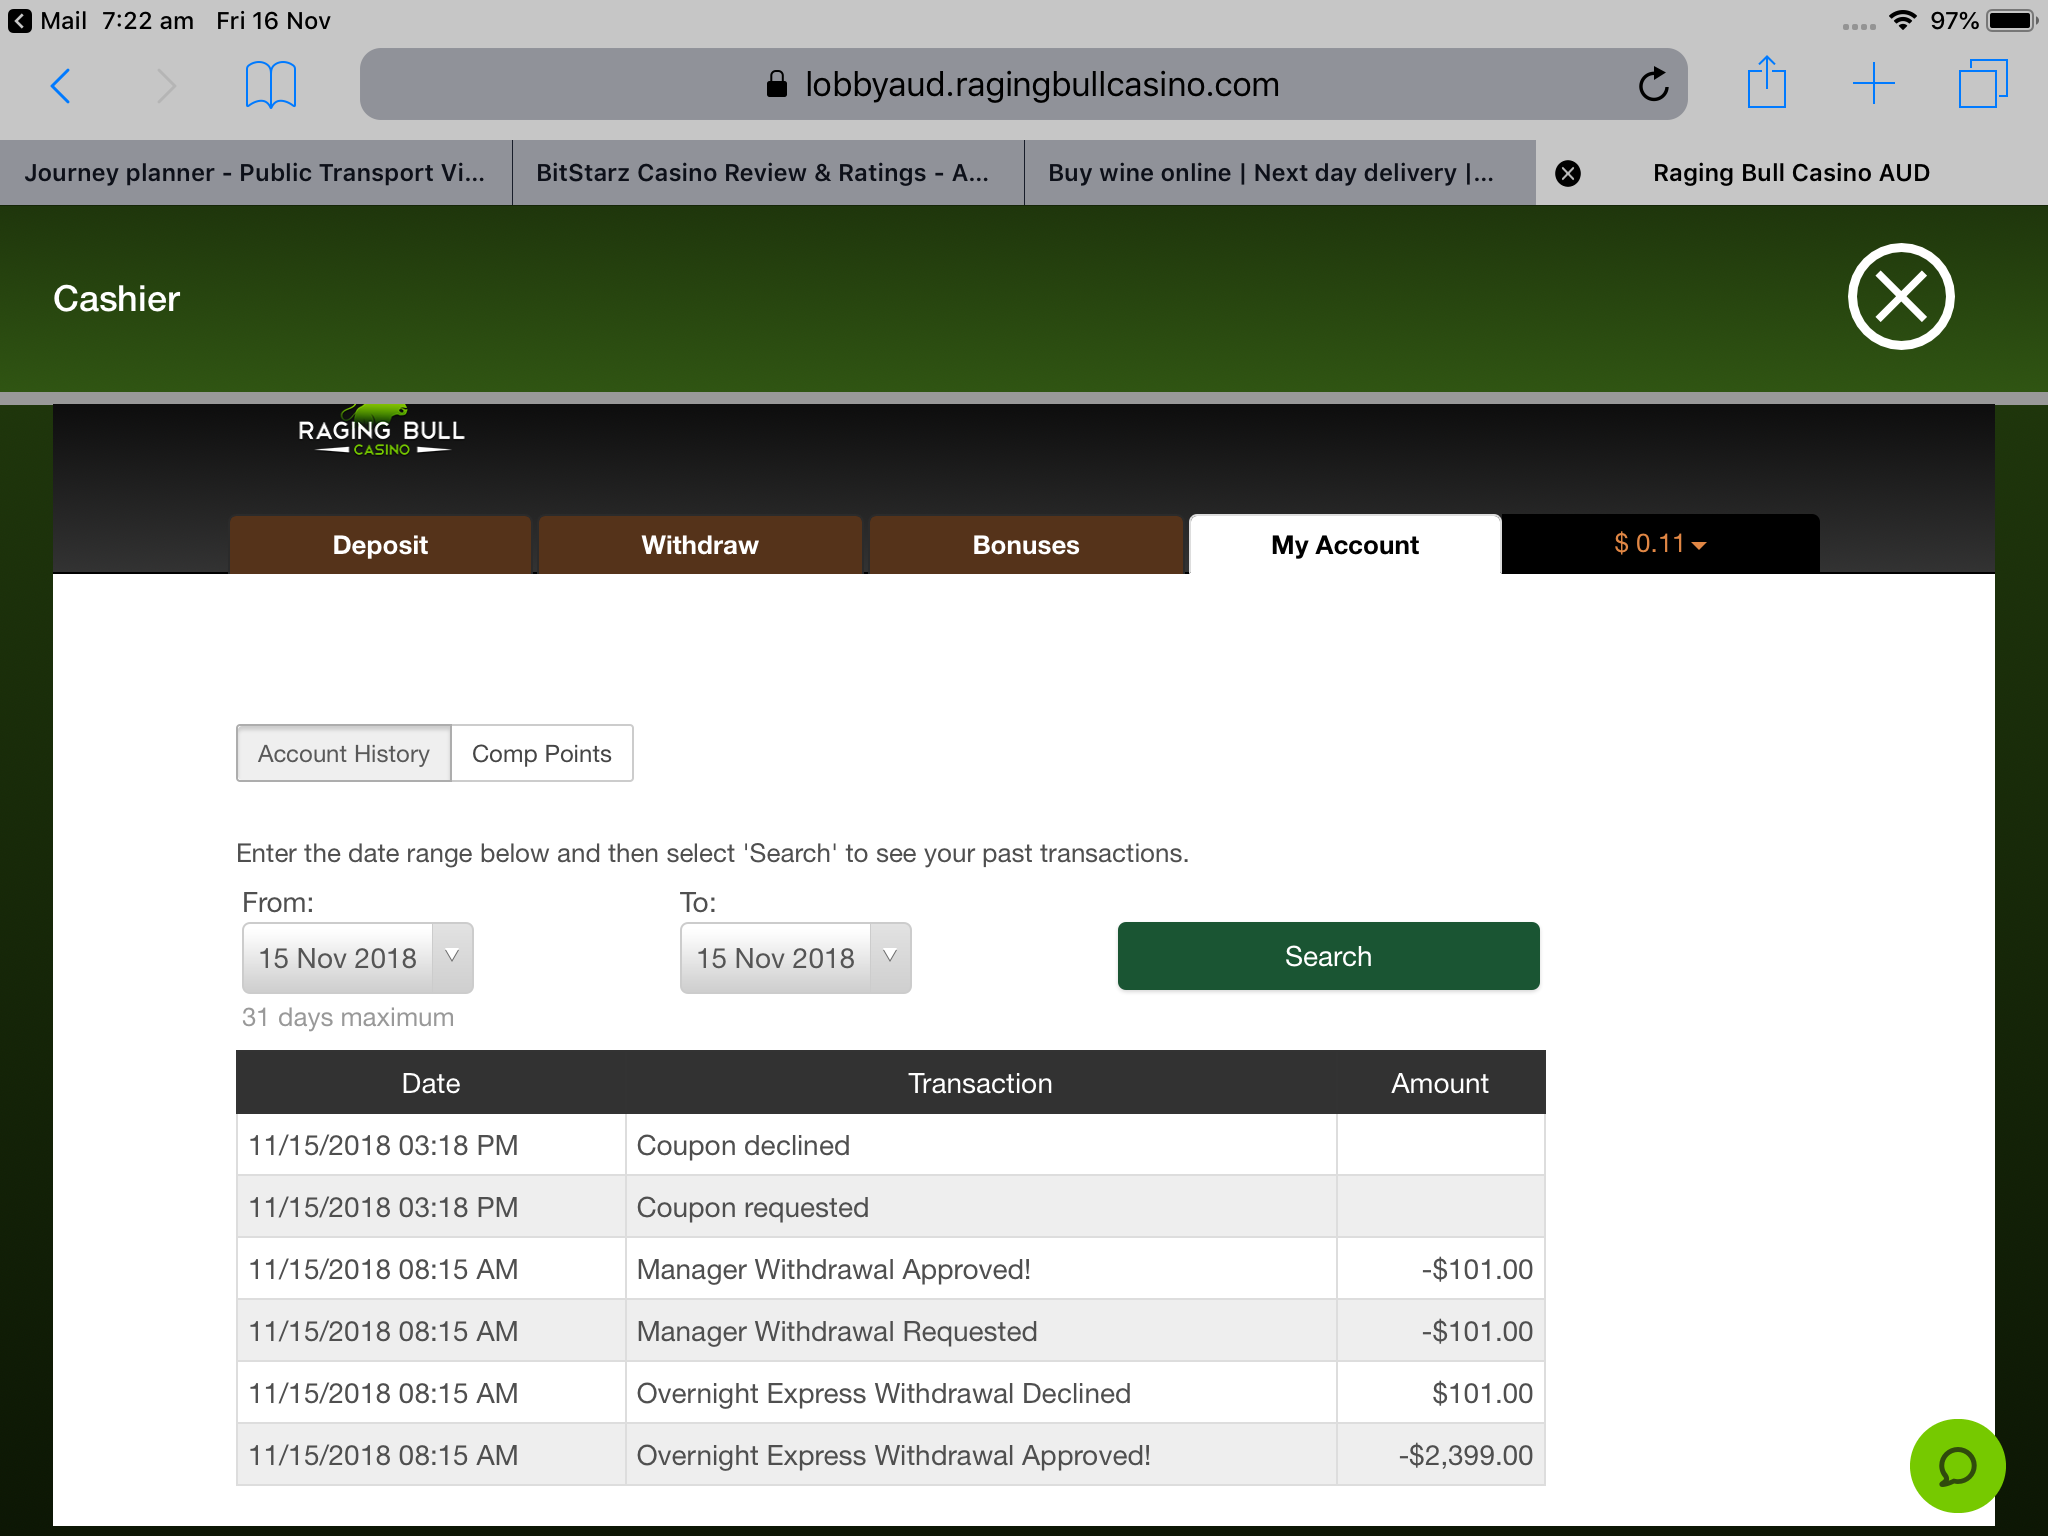Show all tabs overview icon

1983,84
